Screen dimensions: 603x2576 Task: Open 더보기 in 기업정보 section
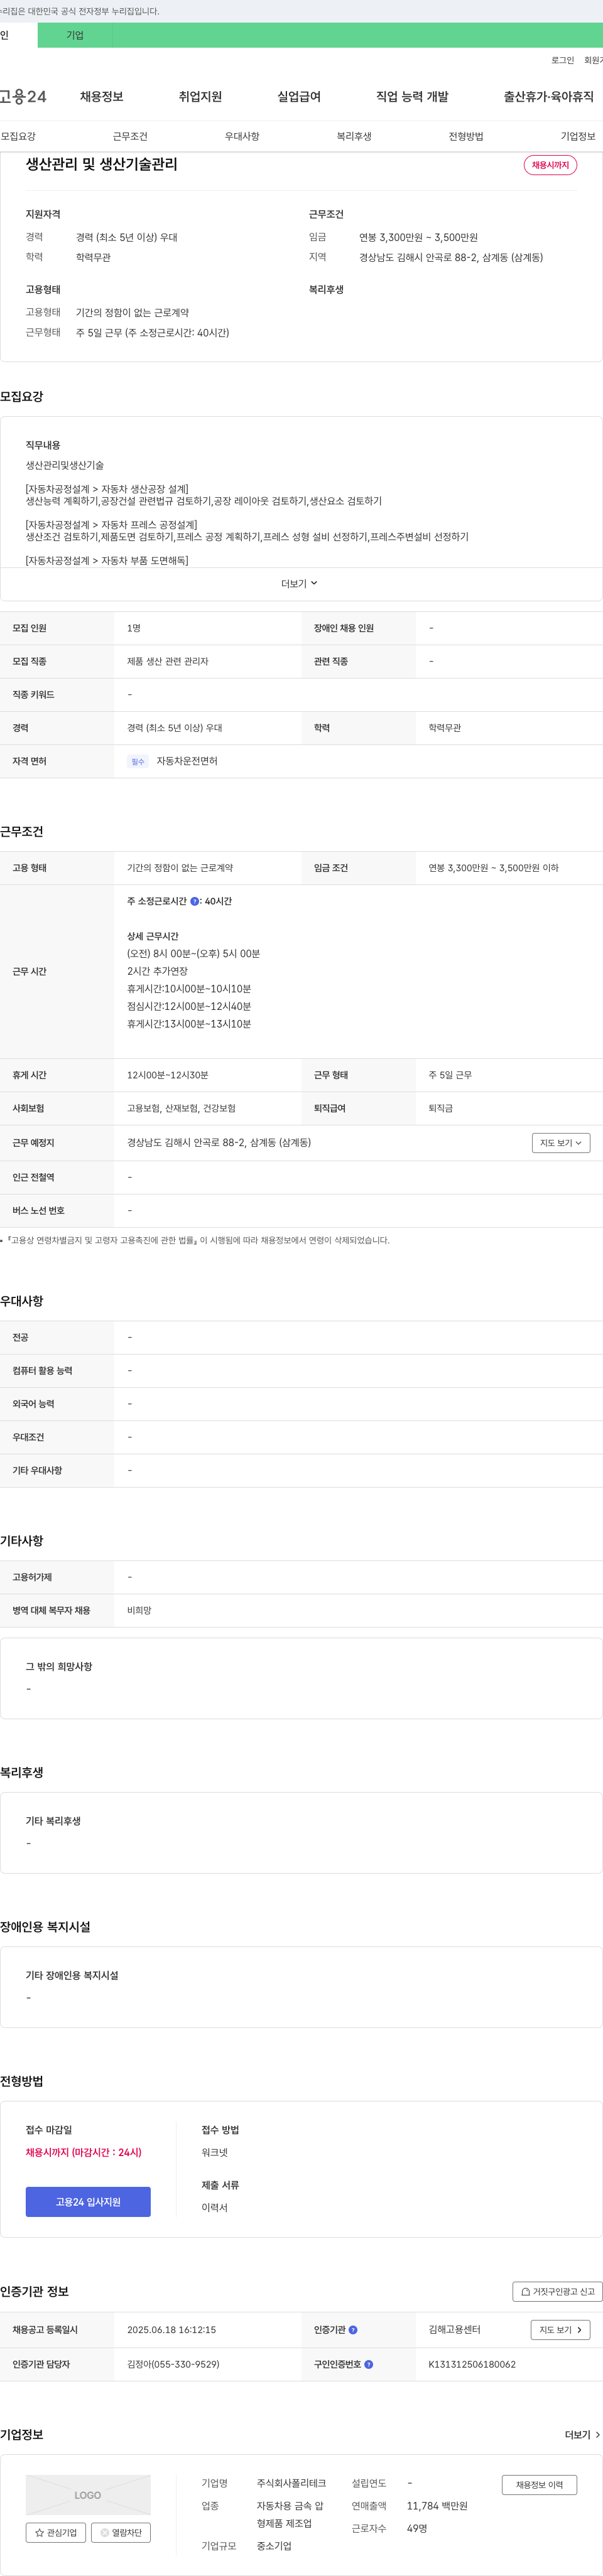tap(582, 2435)
